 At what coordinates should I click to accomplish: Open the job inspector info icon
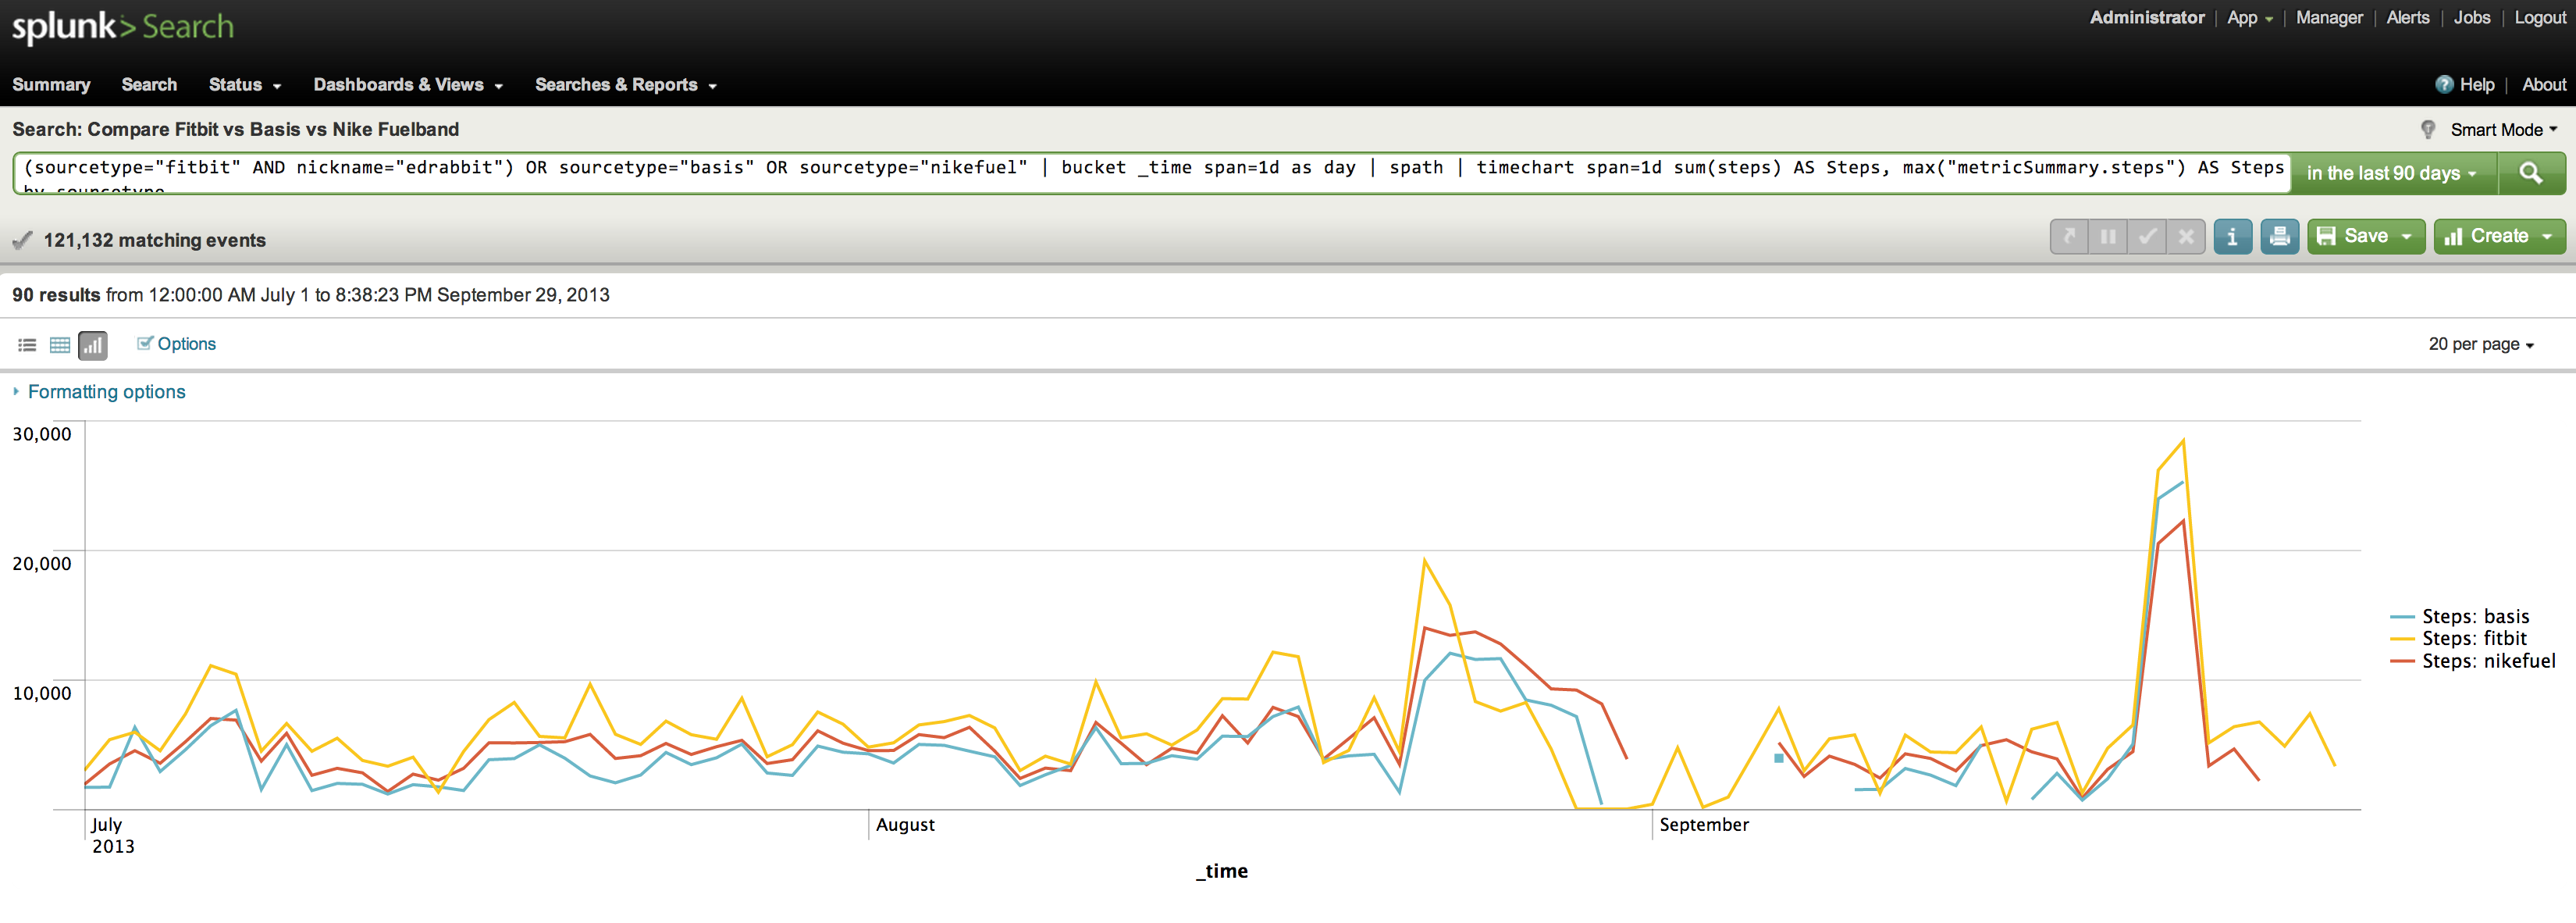(x=2232, y=237)
